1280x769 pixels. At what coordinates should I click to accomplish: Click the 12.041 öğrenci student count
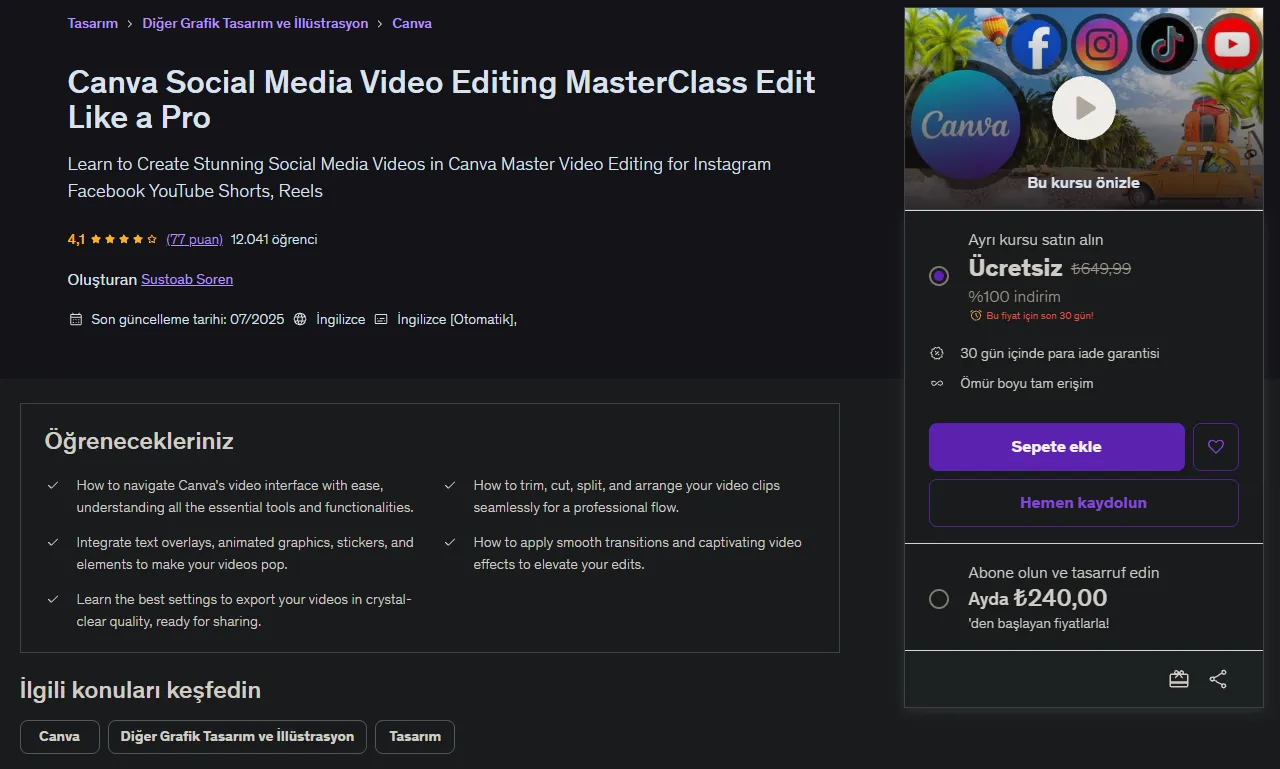click(x=274, y=240)
